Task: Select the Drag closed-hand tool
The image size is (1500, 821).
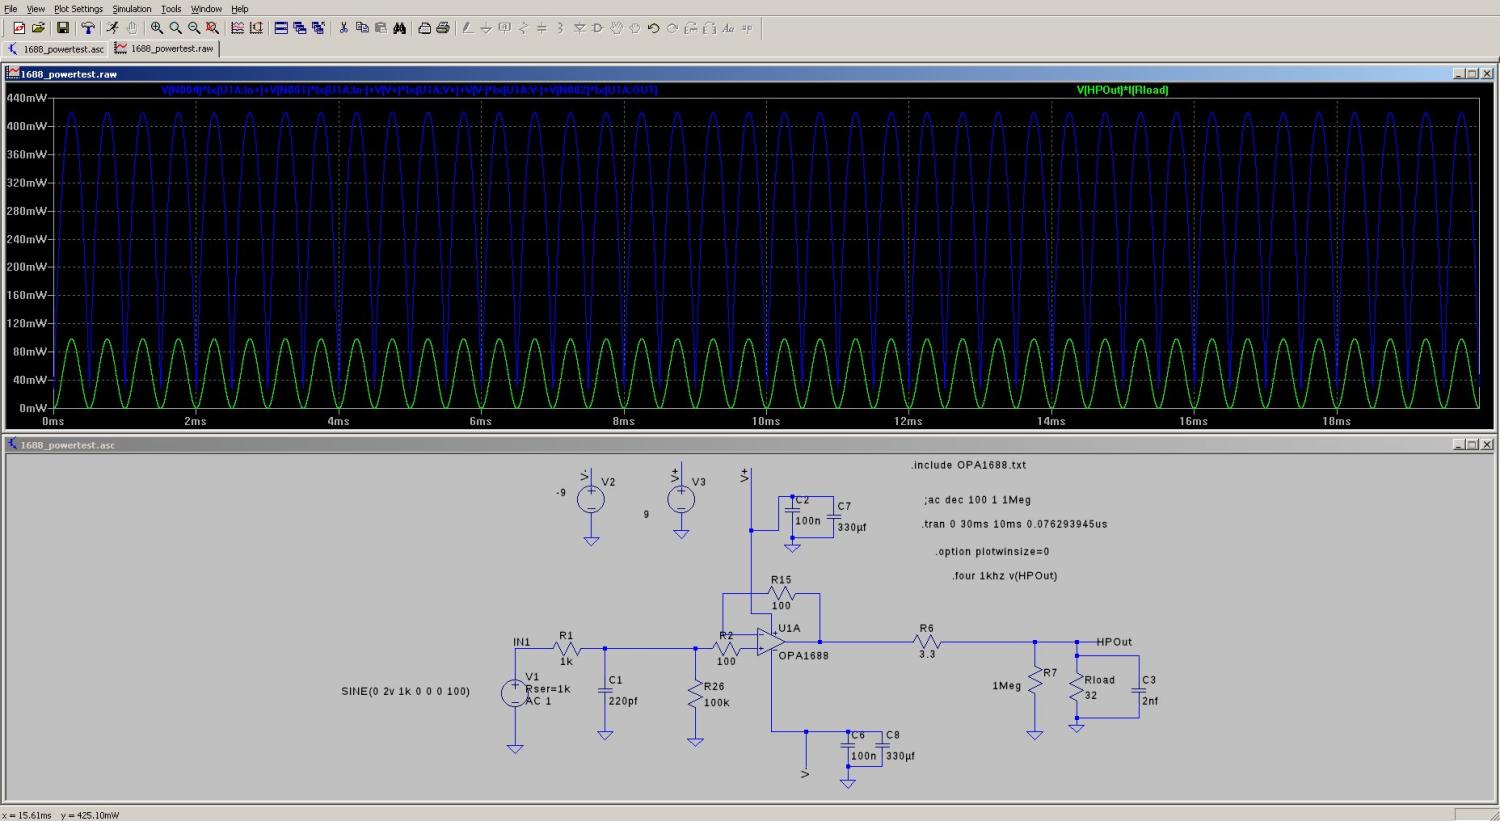Action: click(x=634, y=28)
